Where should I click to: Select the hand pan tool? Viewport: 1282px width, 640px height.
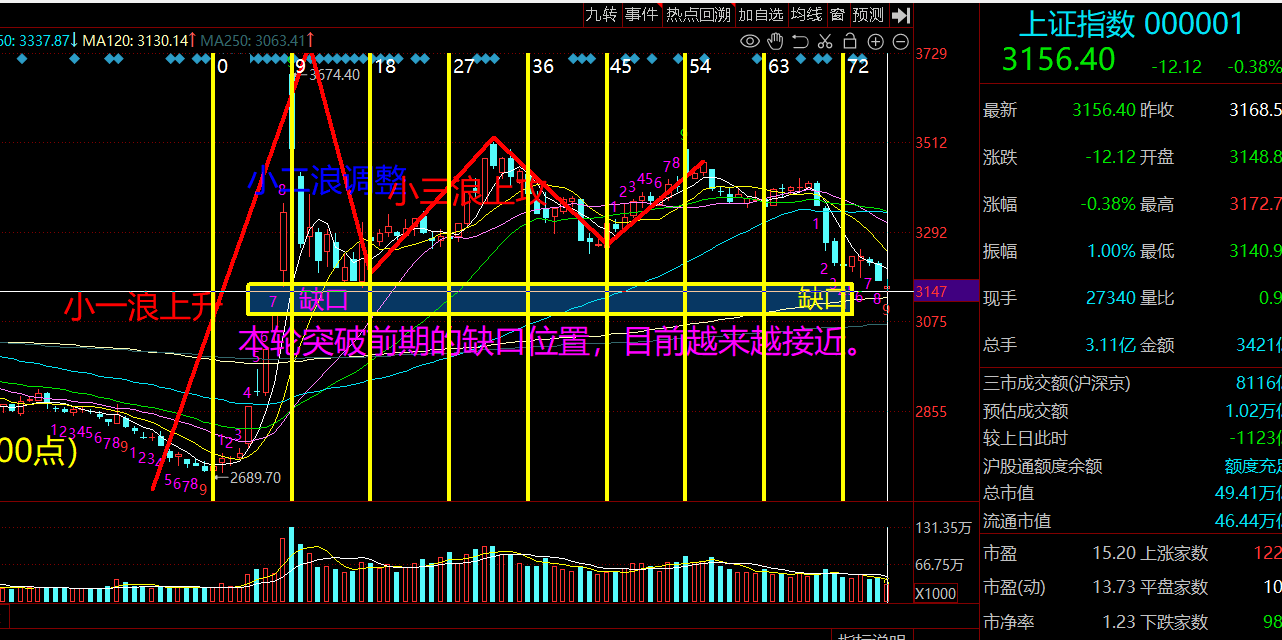click(x=775, y=41)
